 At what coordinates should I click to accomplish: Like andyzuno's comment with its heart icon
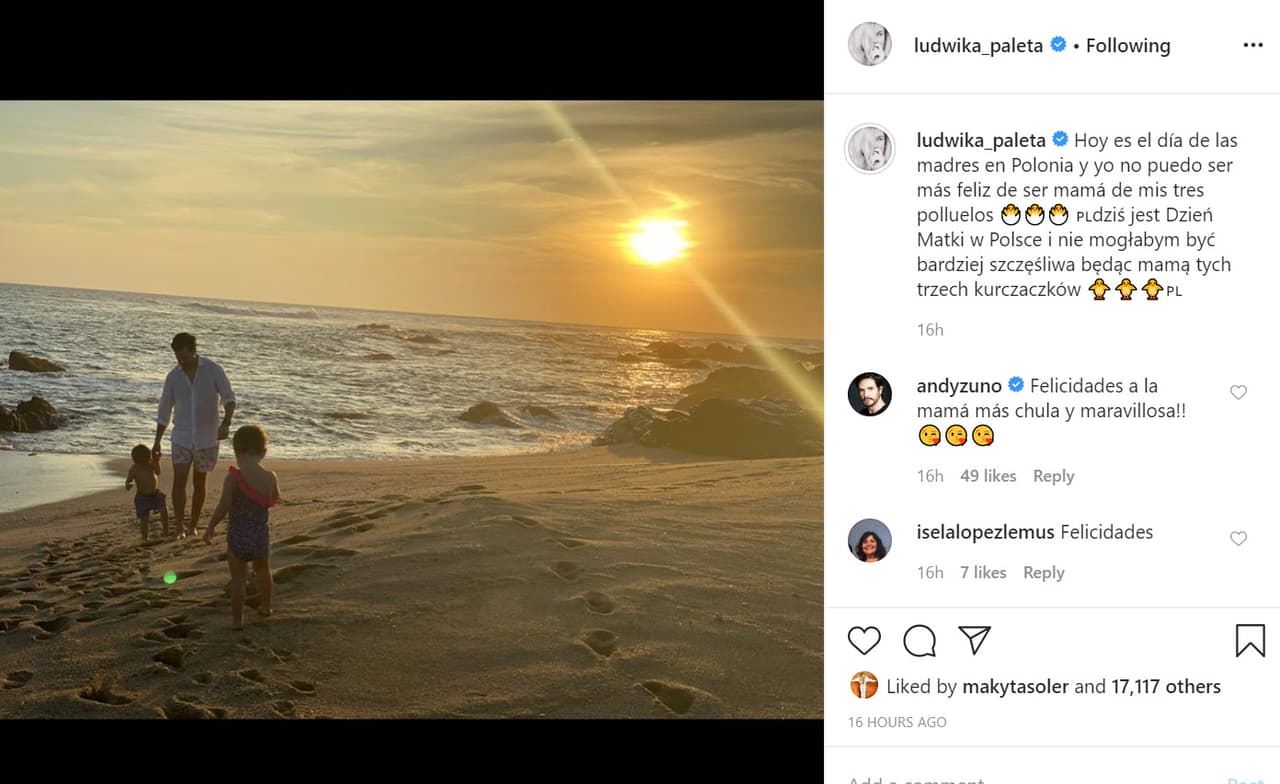click(1238, 392)
